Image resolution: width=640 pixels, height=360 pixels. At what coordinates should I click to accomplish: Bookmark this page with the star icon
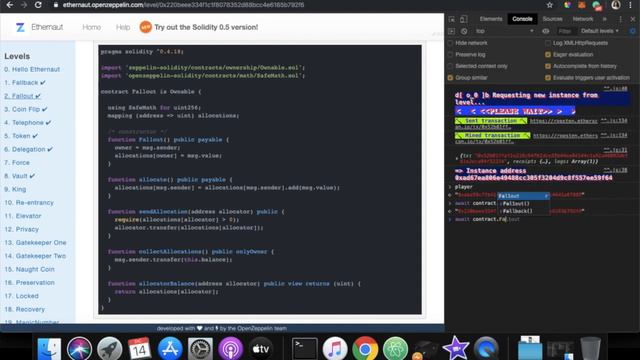click(549, 5)
